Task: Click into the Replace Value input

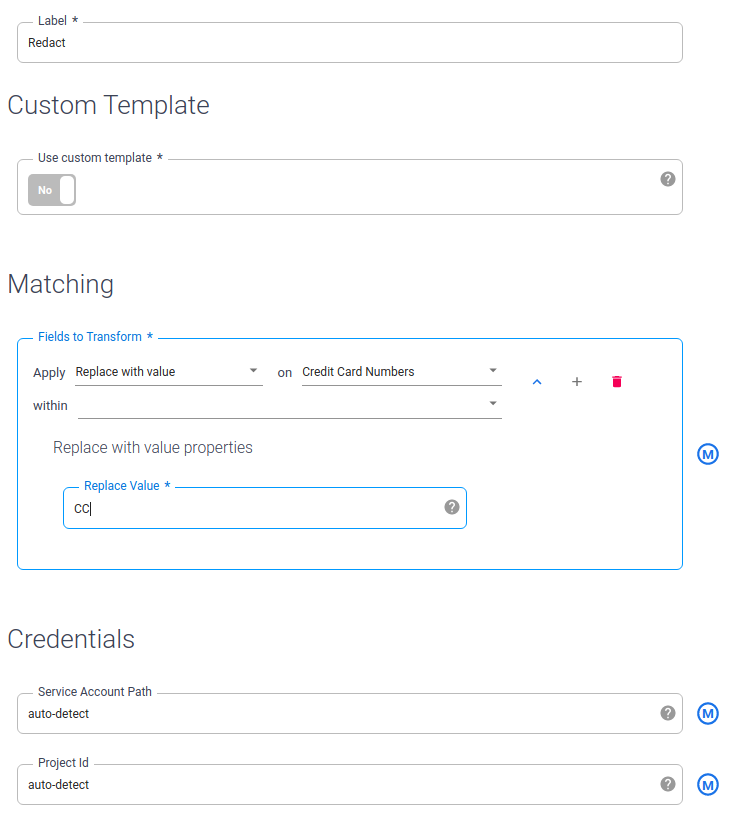Action: 250,509
